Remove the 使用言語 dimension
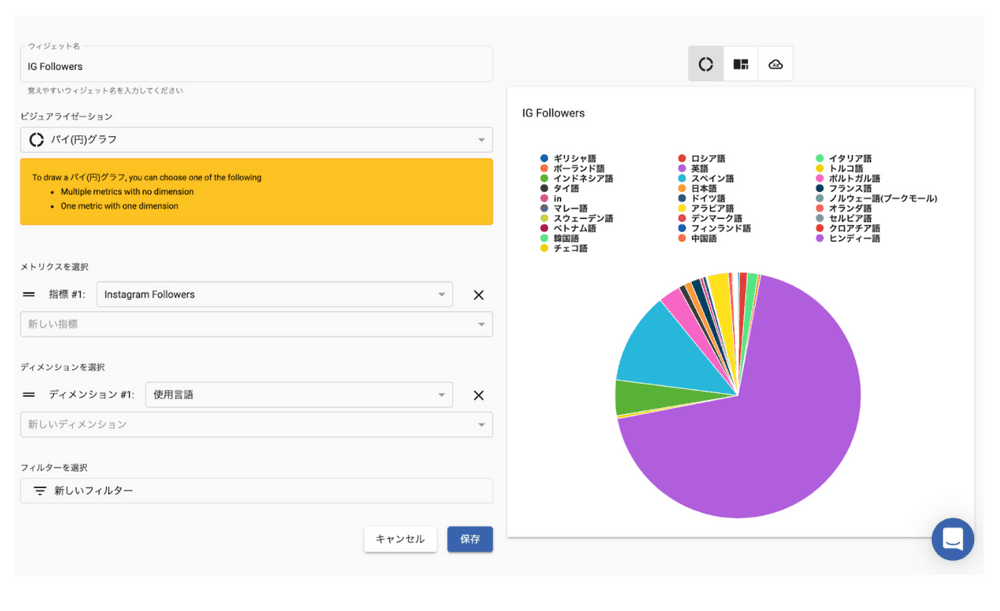This screenshot has width=1000, height=611. coord(478,395)
